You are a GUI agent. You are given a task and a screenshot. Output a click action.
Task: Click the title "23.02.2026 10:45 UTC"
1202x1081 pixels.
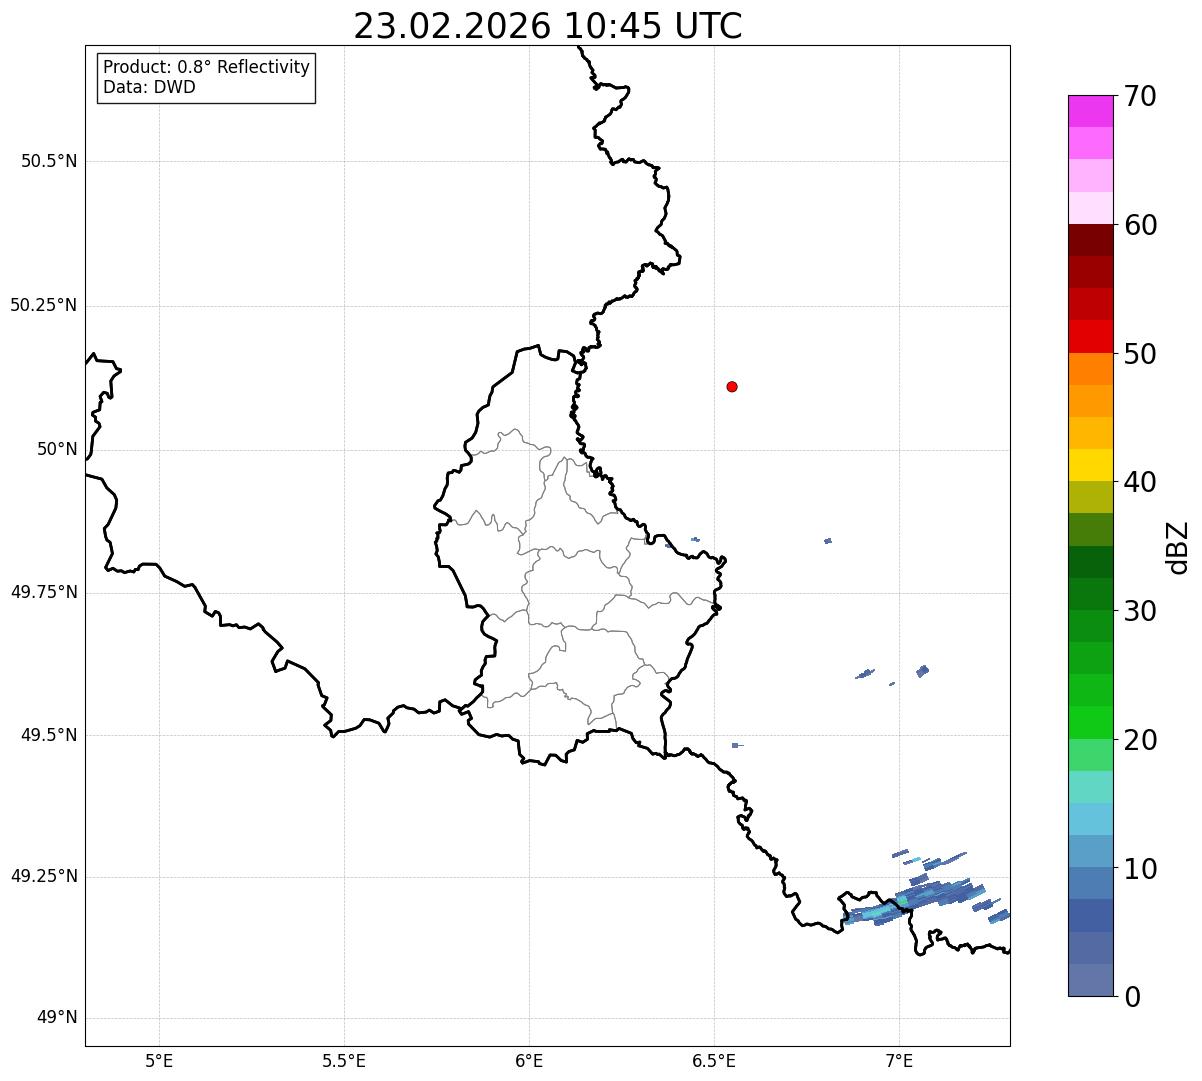[x=548, y=26]
